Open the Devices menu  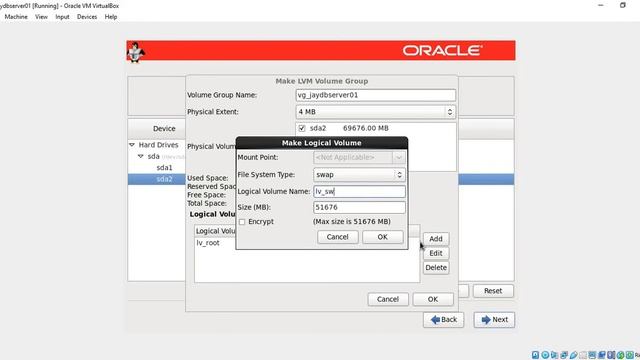click(x=87, y=17)
